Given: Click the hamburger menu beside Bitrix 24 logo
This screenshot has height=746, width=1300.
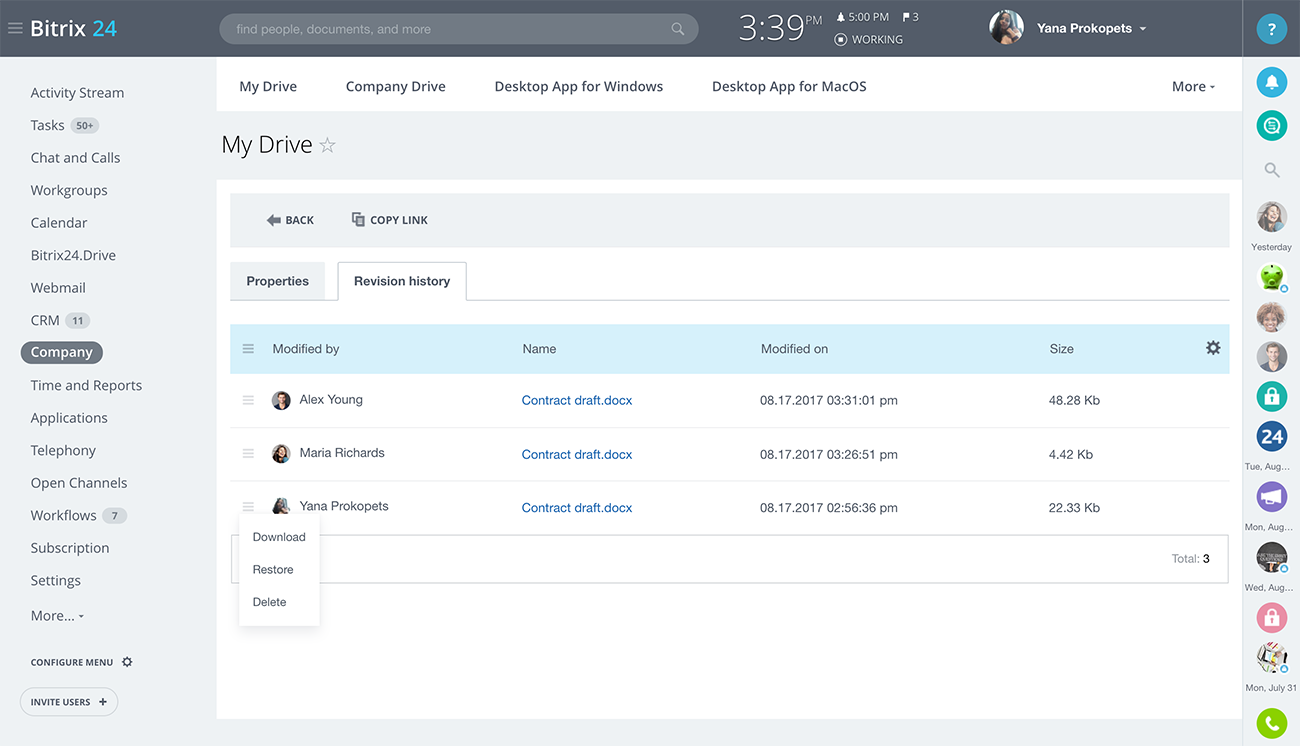Looking at the screenshot, I should click(x=15, y=29).
